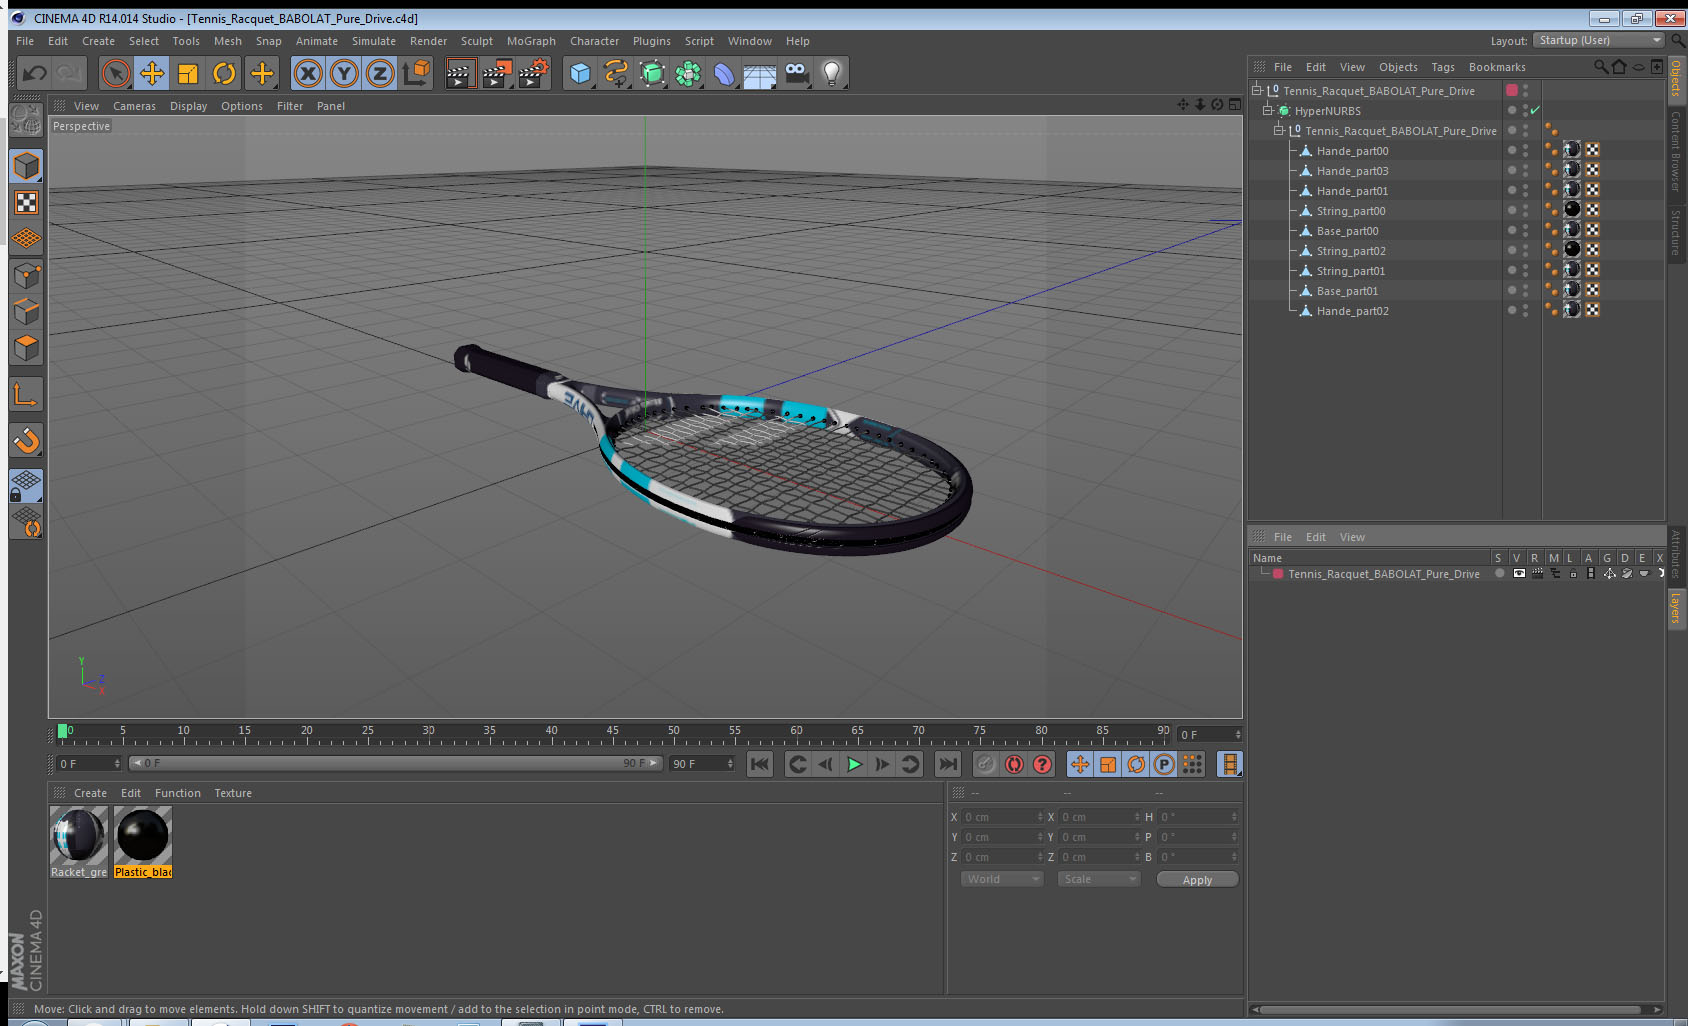Open World coordinate dropdown
Viewport: 1688px width, 1026px height.
1002,879
